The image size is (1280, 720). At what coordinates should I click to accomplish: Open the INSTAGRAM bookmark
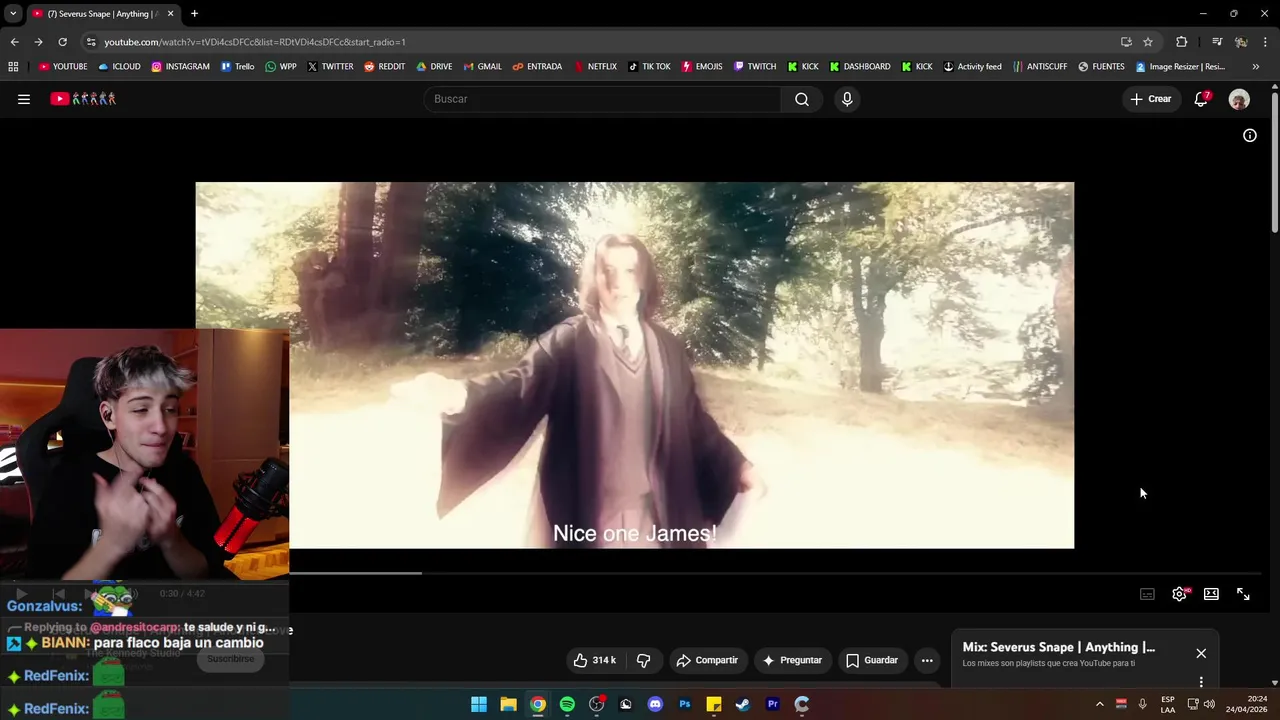(180, 67)
